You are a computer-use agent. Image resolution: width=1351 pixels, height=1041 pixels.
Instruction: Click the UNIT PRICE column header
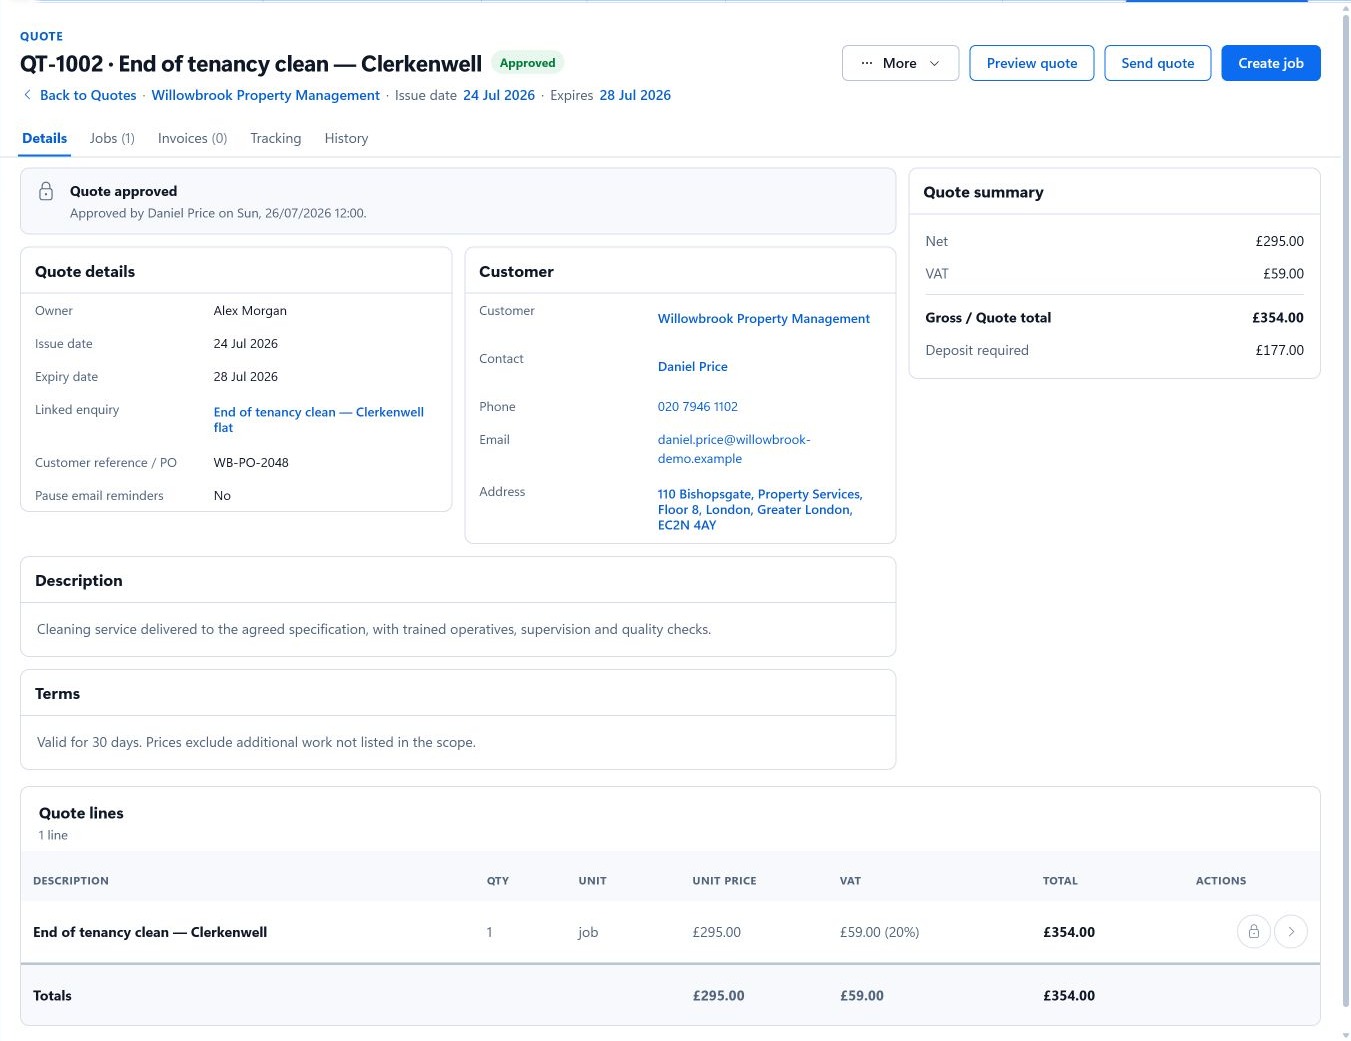tap(724, 881)
